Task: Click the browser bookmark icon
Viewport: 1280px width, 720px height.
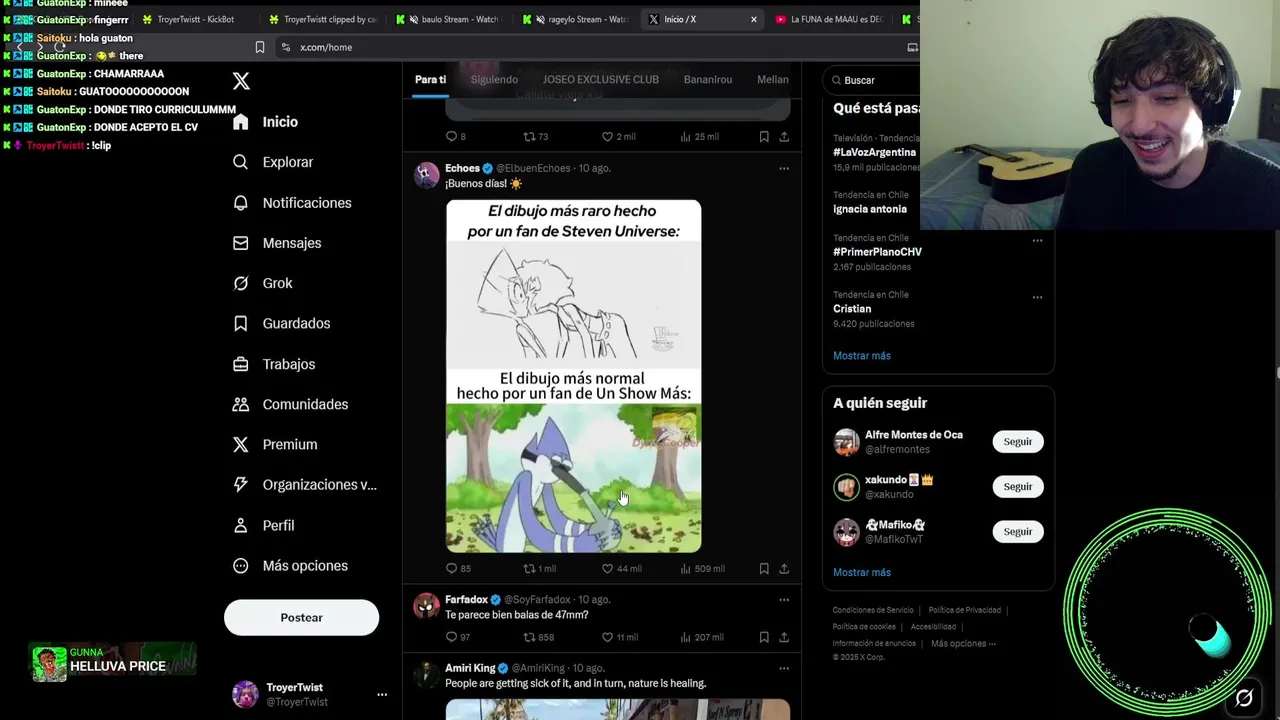Action: point(259,47)
